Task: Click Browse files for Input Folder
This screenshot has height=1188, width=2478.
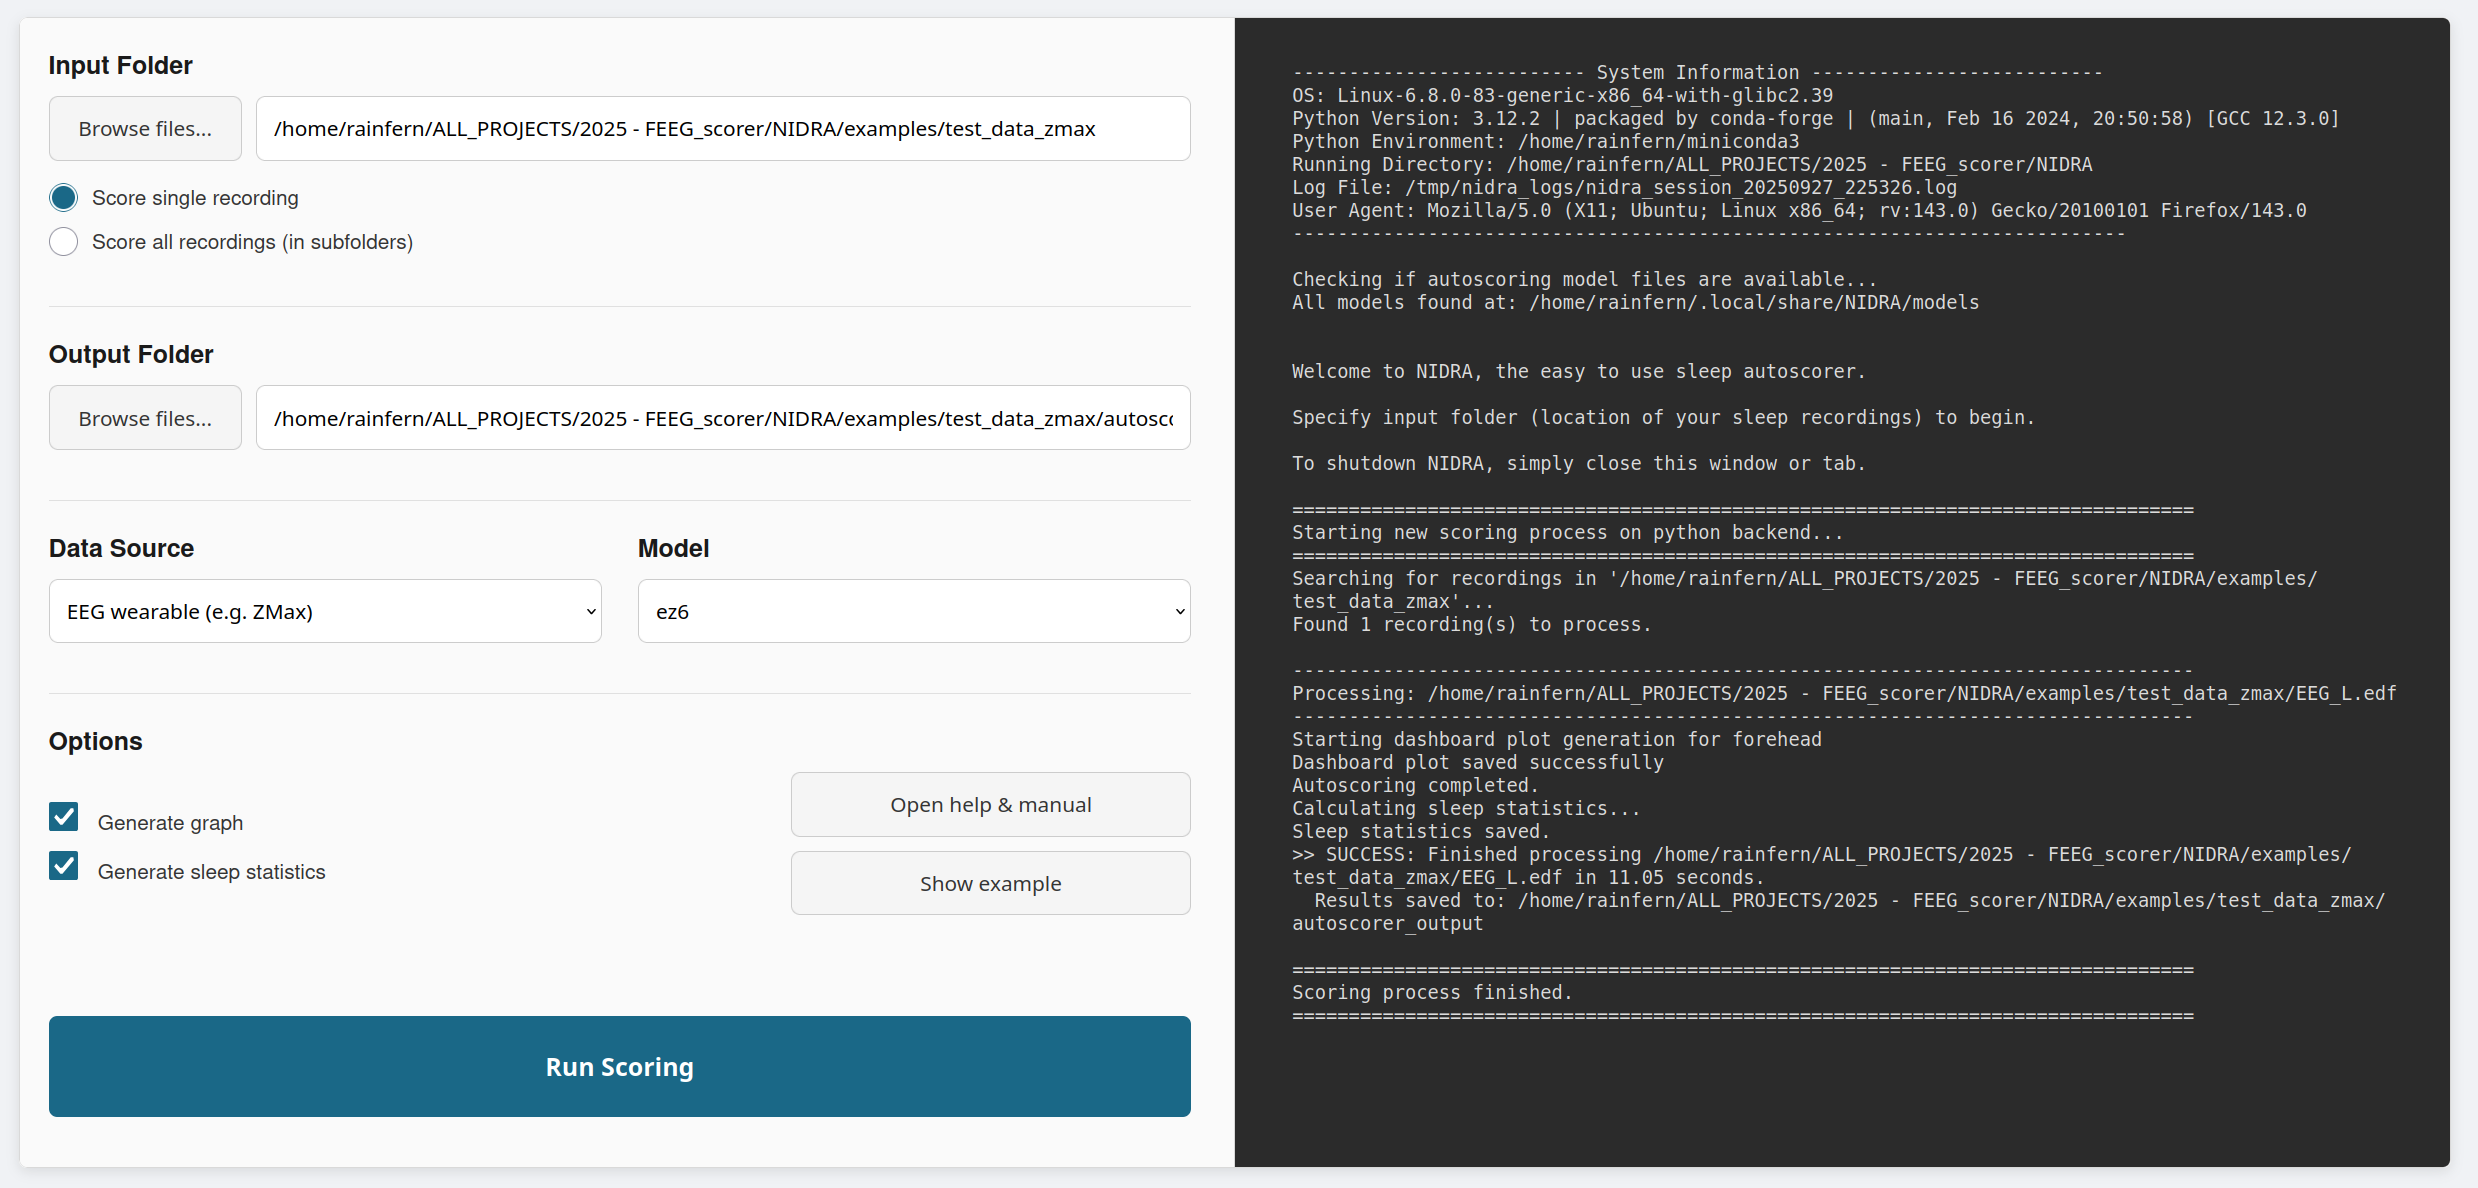Action: 145,129
